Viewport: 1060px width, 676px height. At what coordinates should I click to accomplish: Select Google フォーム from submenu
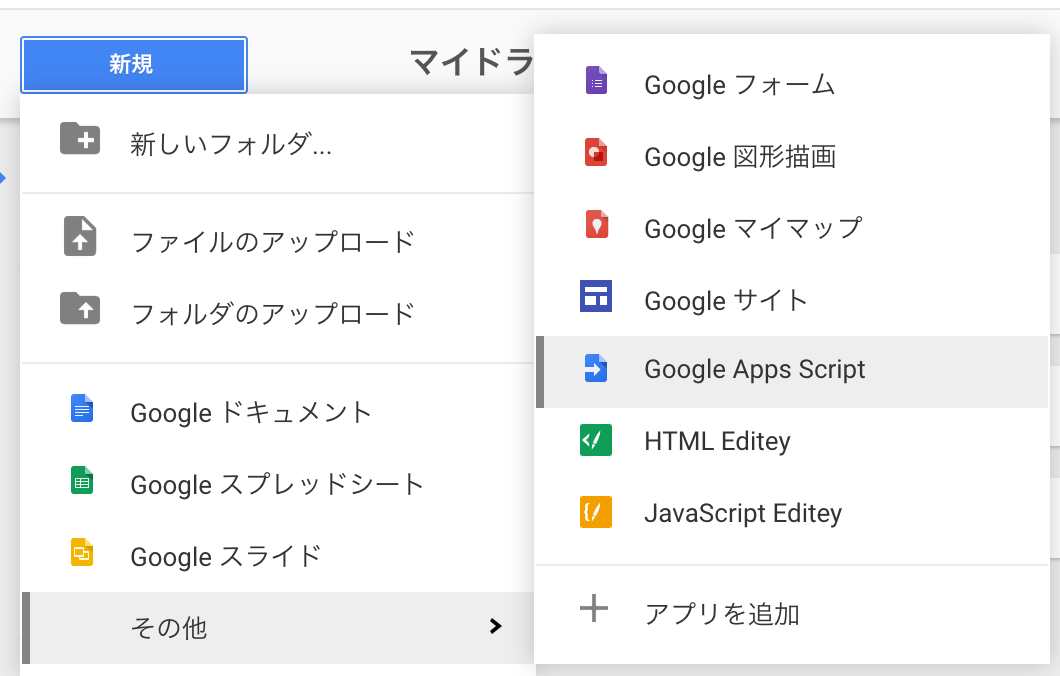(792, 85)
